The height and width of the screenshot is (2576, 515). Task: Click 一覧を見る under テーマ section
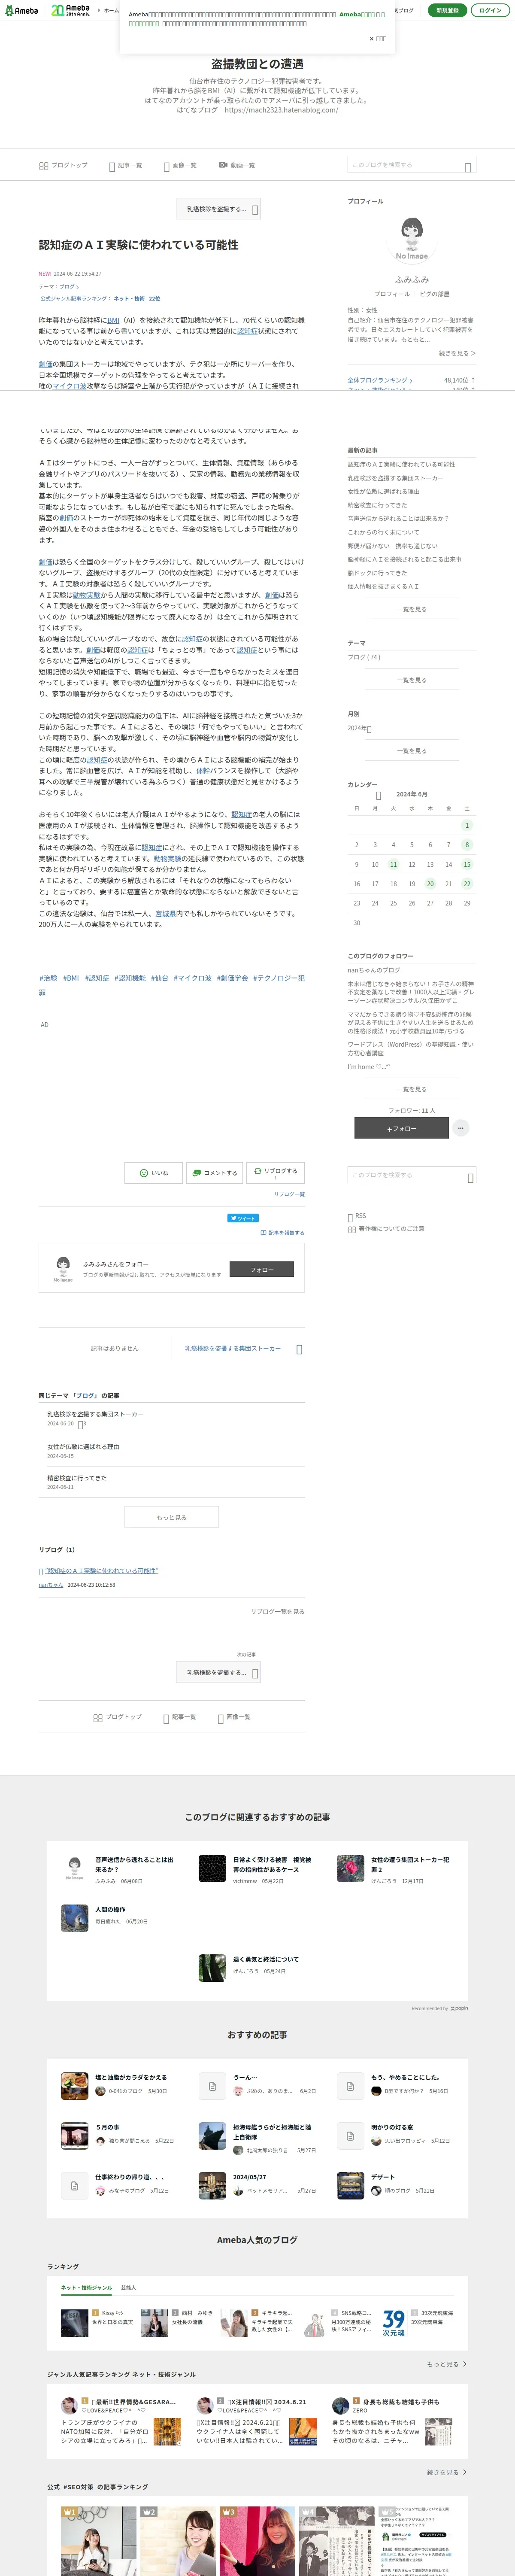411,680
